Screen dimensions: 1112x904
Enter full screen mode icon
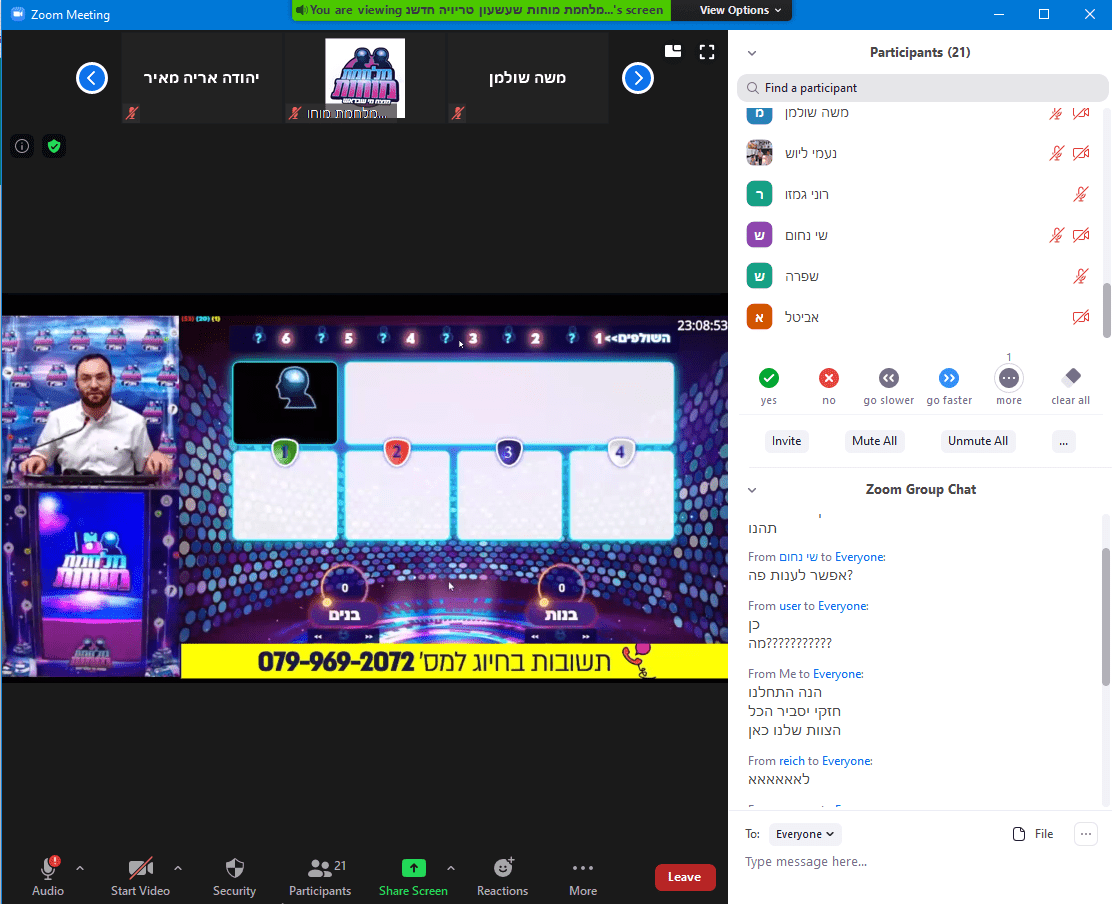pyautogui.click(x=707, y=52)
